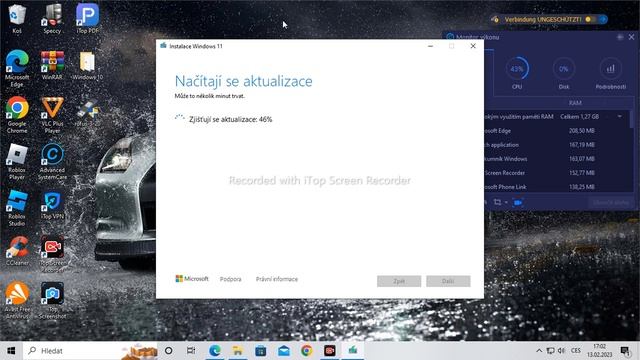The height and width of the screenshot is (360, 640).
Task: Open the WinRAR desktop shortcut
Action: [x=52, y=64]
